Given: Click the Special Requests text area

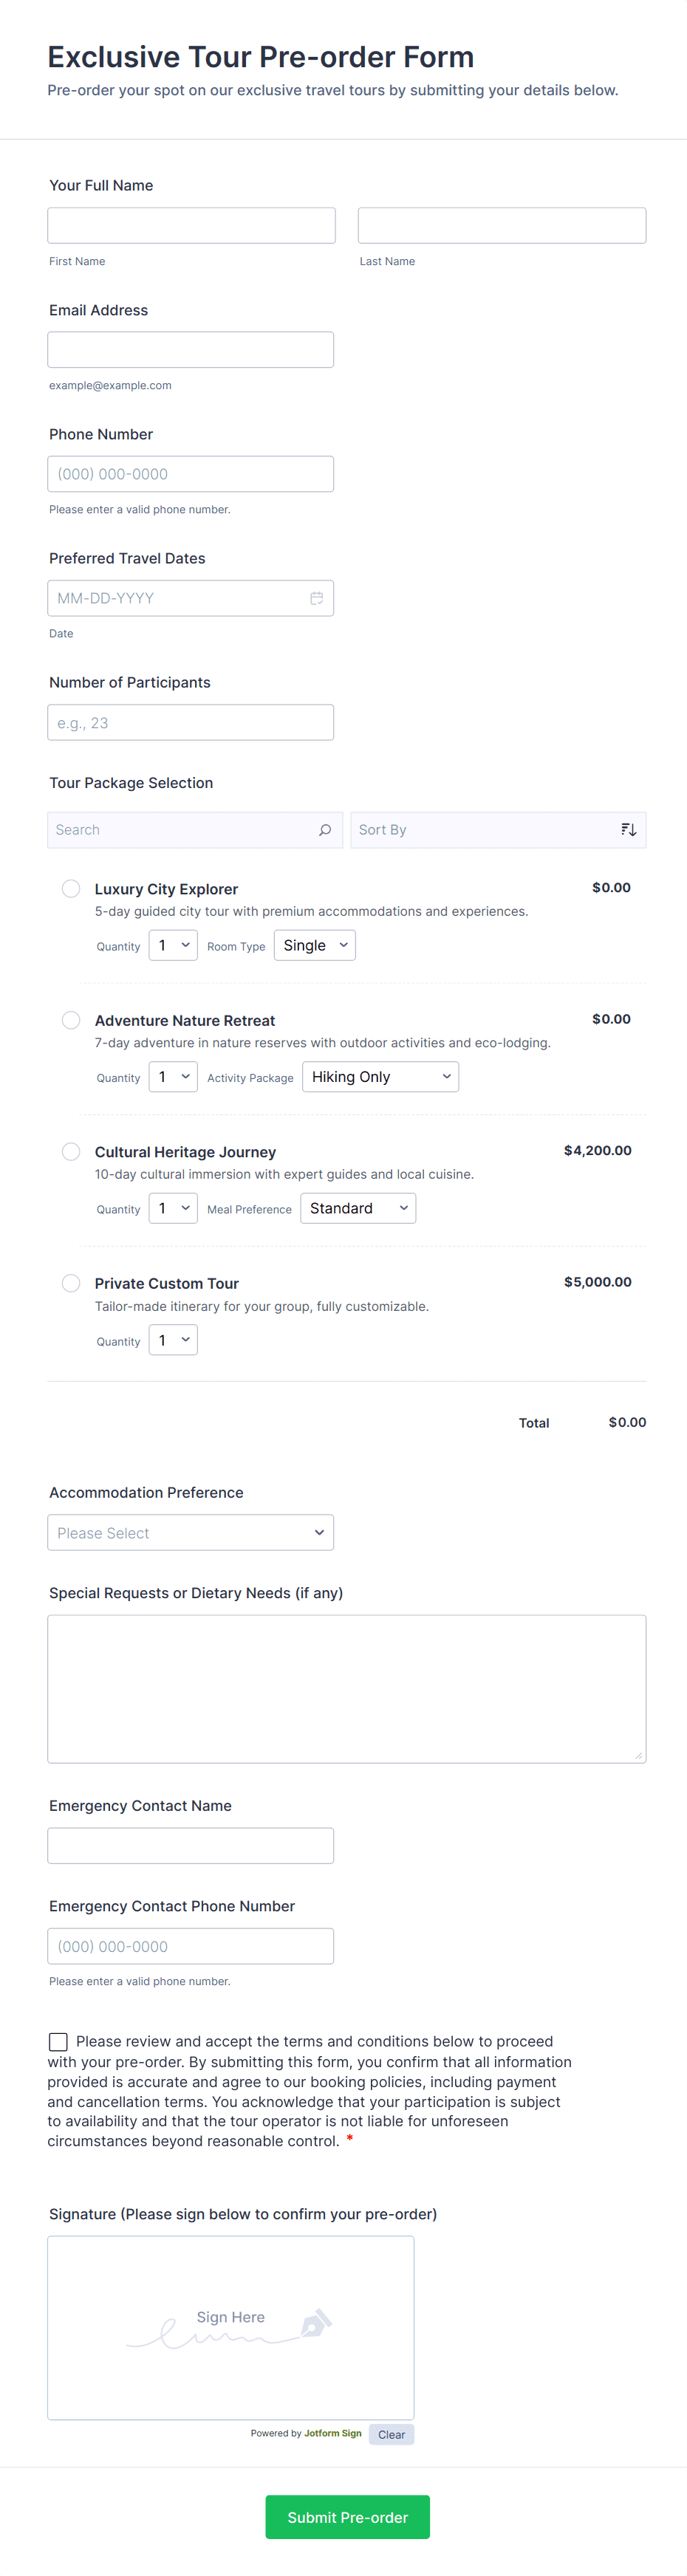Looking at the screenshot, I should 346,1688.
